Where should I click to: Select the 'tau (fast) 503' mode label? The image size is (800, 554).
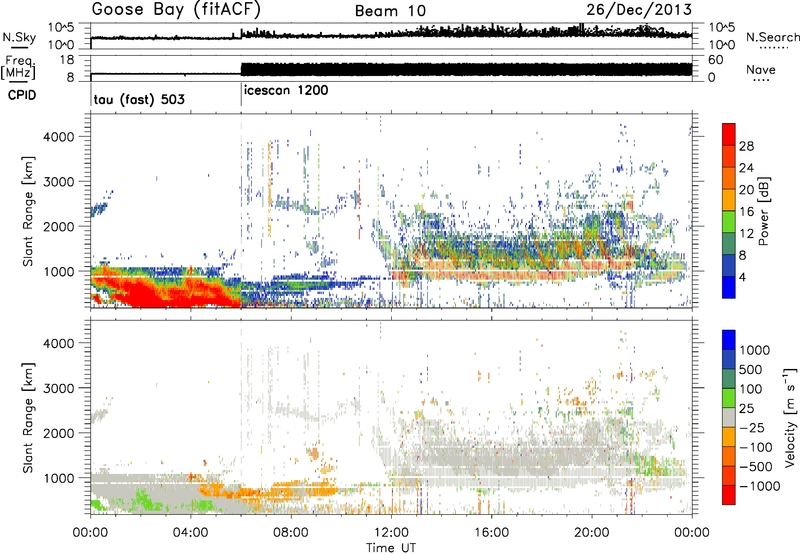[x=139, y=99]
